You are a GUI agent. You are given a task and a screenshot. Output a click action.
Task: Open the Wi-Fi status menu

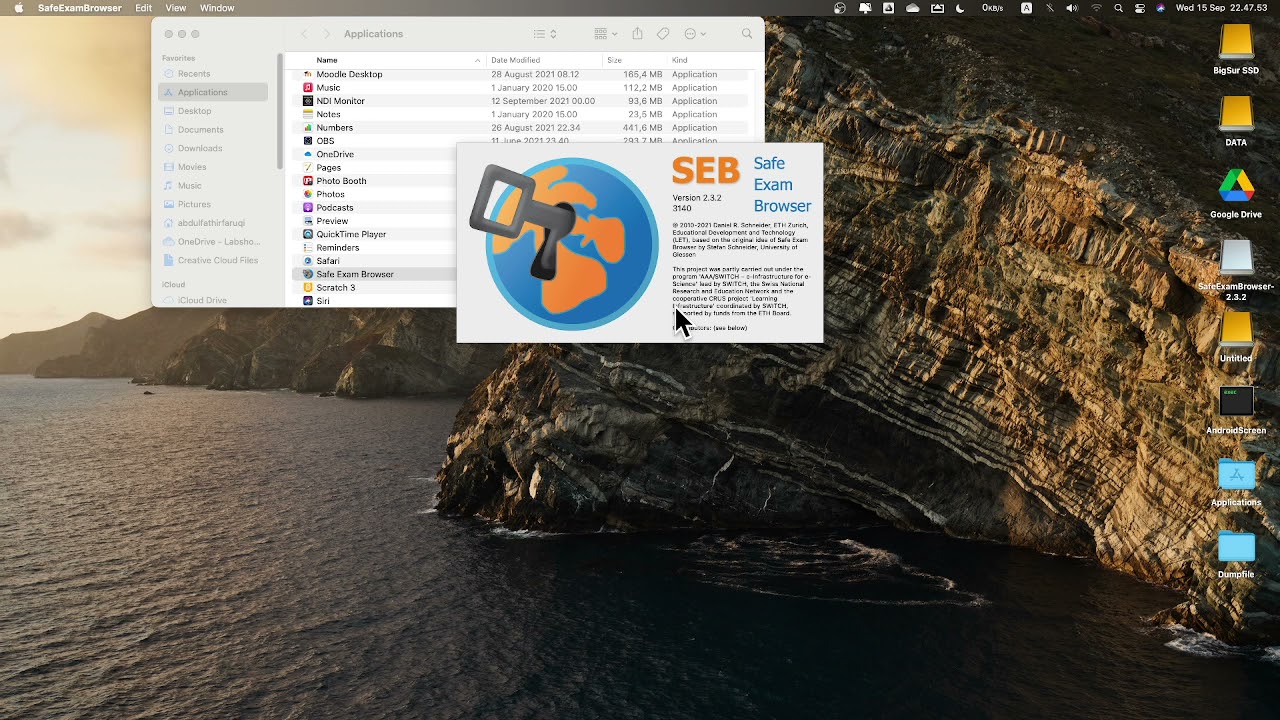(x=1096, y=8)
